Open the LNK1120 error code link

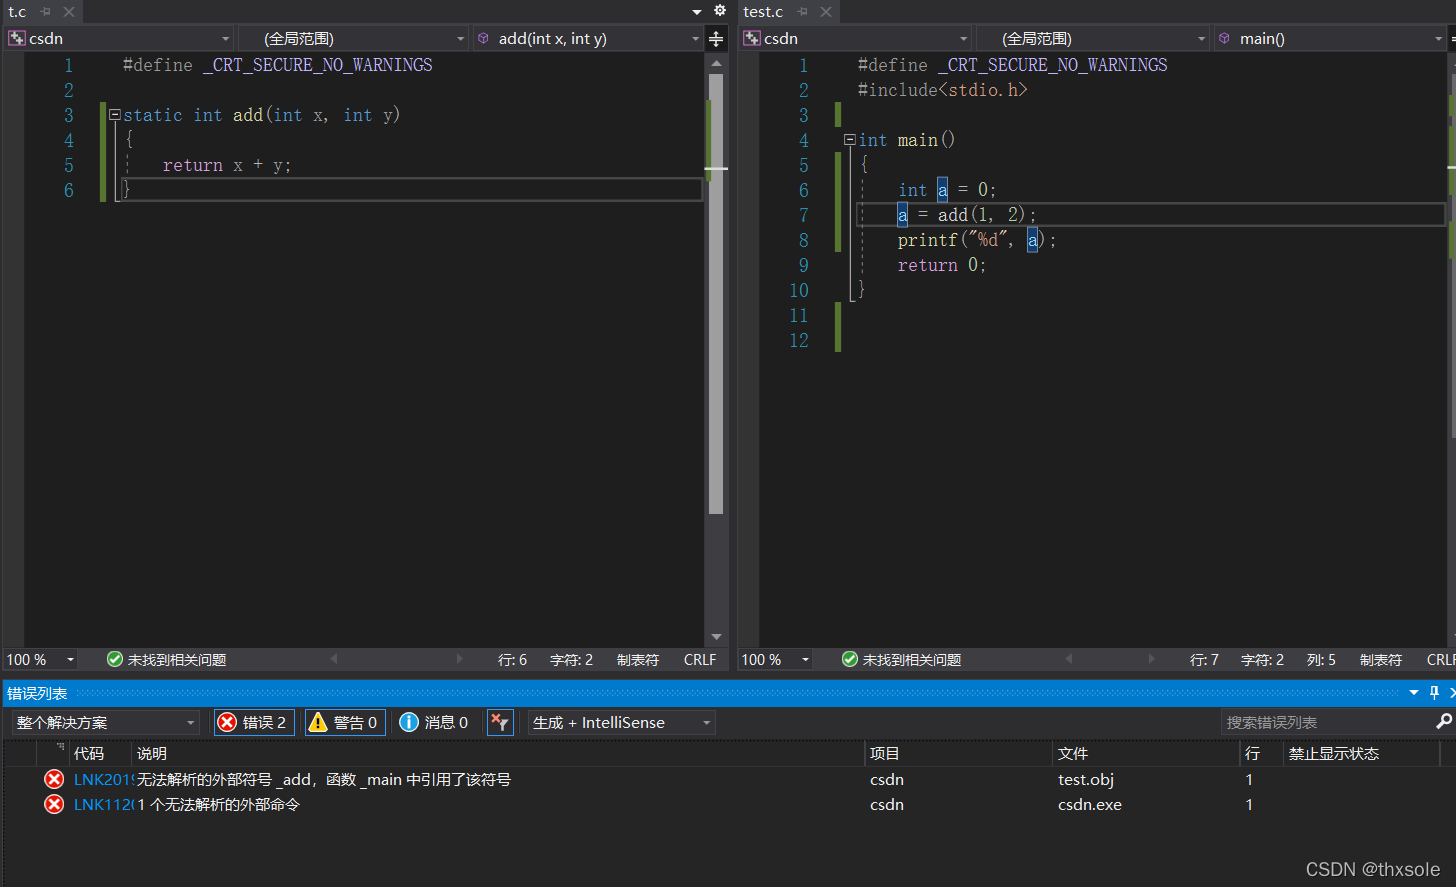103,804
